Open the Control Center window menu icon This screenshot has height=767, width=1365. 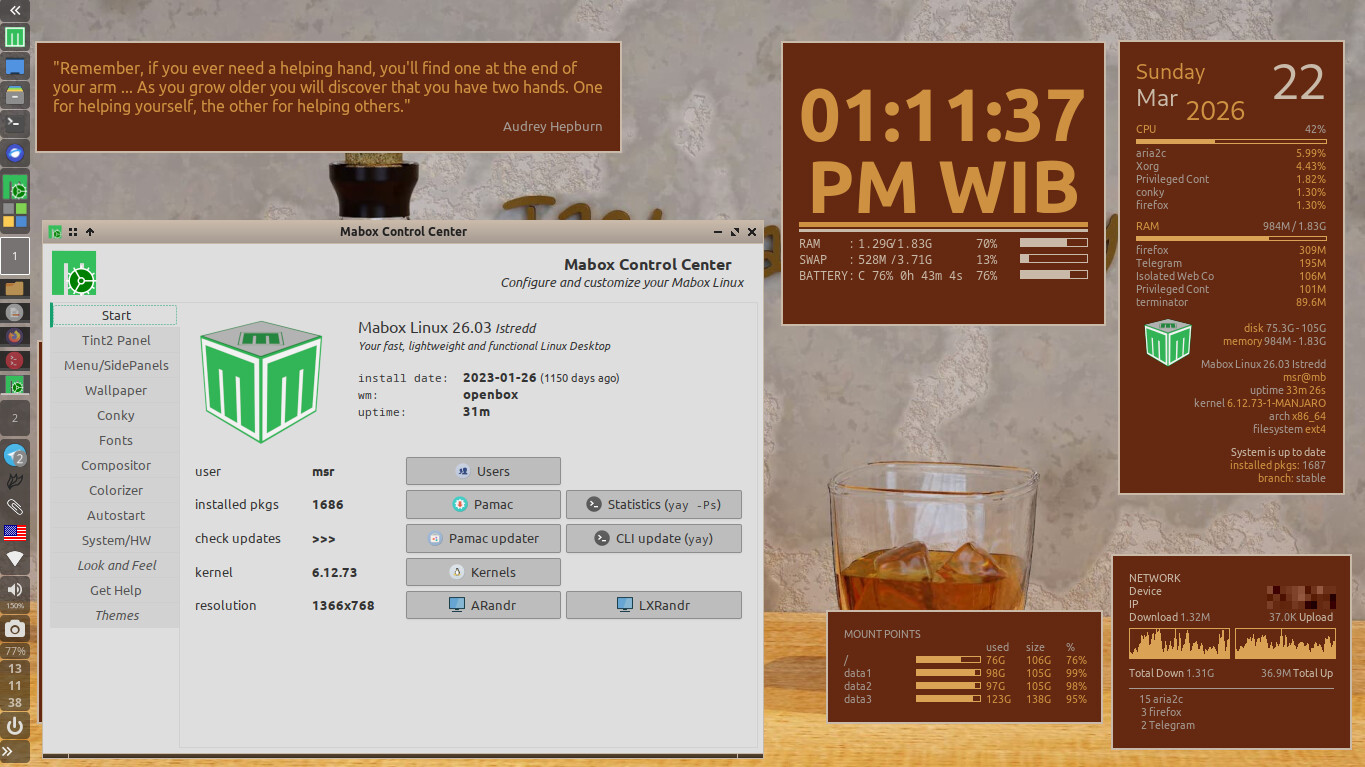(56, 232)
